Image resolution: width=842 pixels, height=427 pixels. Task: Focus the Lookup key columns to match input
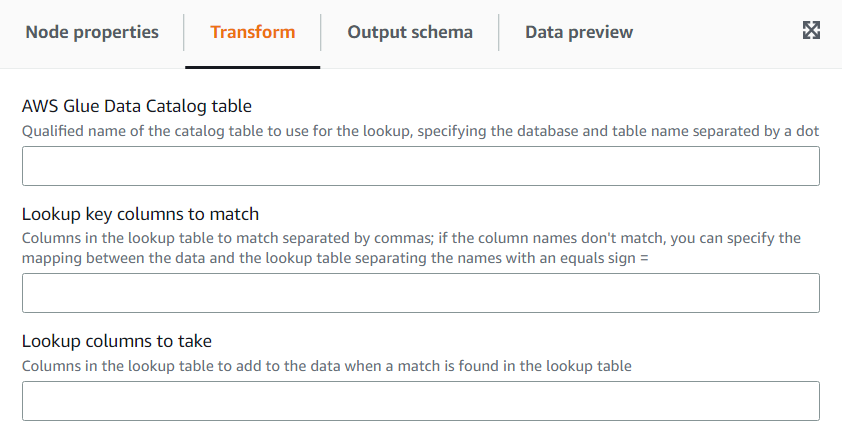(421, 293)
